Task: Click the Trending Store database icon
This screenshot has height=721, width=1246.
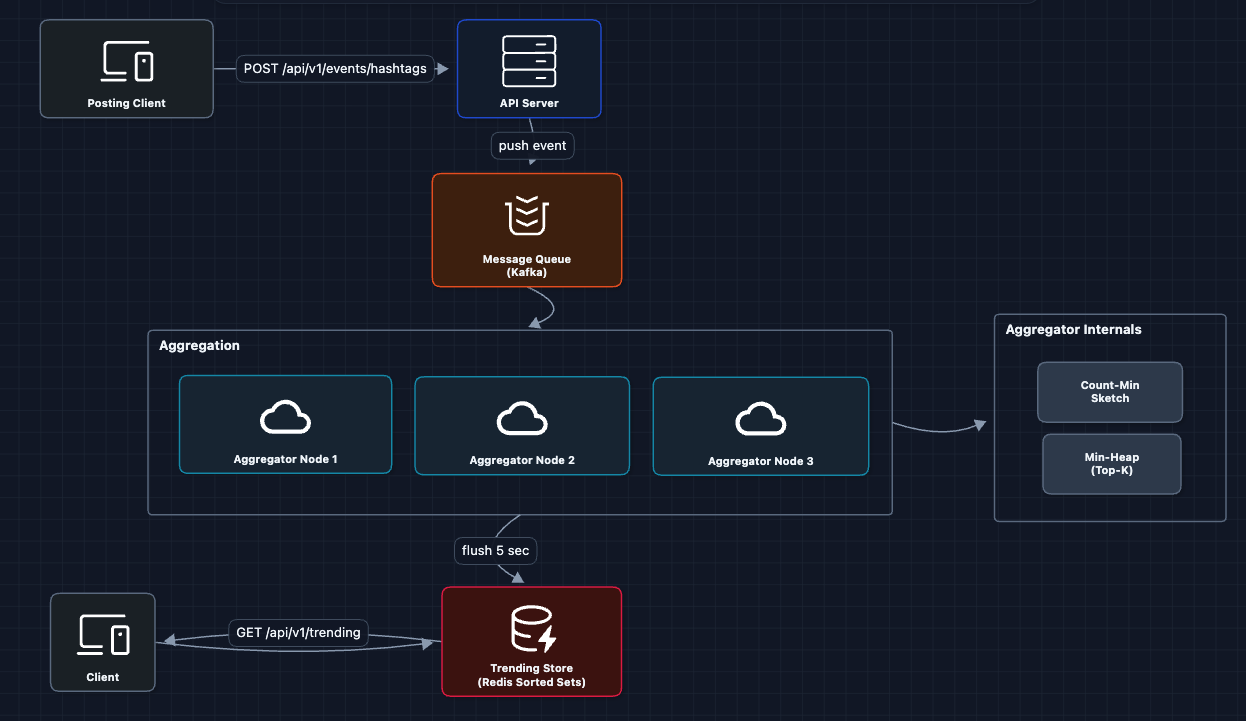Action: [x=531, y=629]
